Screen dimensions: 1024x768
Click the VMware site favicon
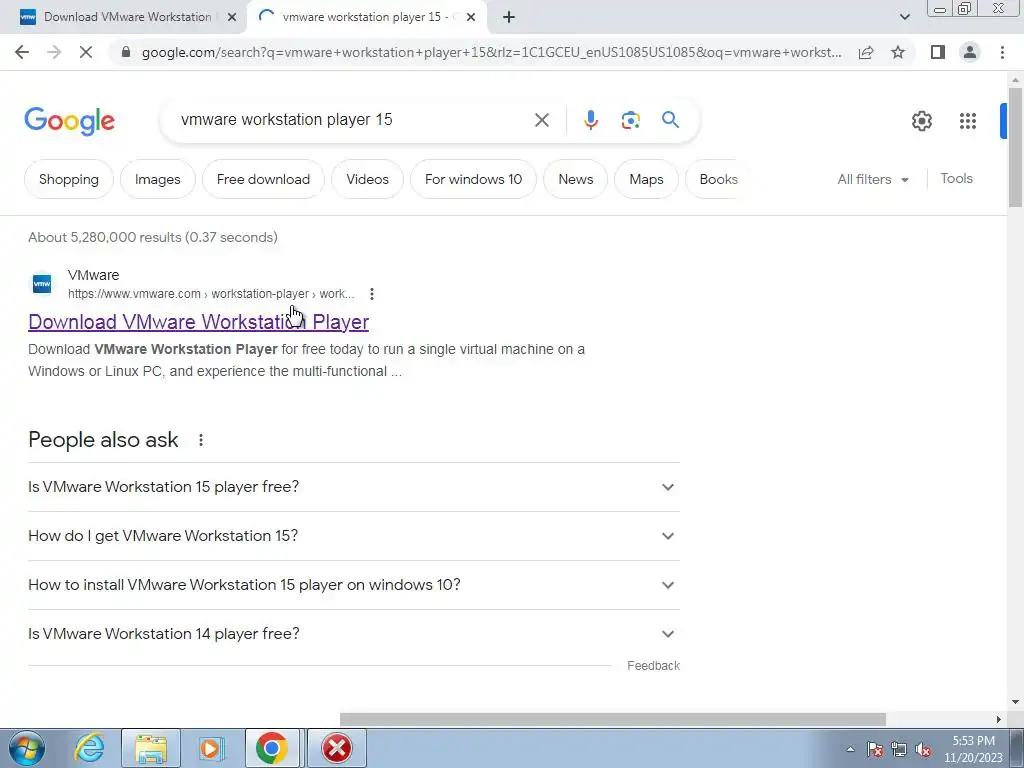(x=42, y=284)
